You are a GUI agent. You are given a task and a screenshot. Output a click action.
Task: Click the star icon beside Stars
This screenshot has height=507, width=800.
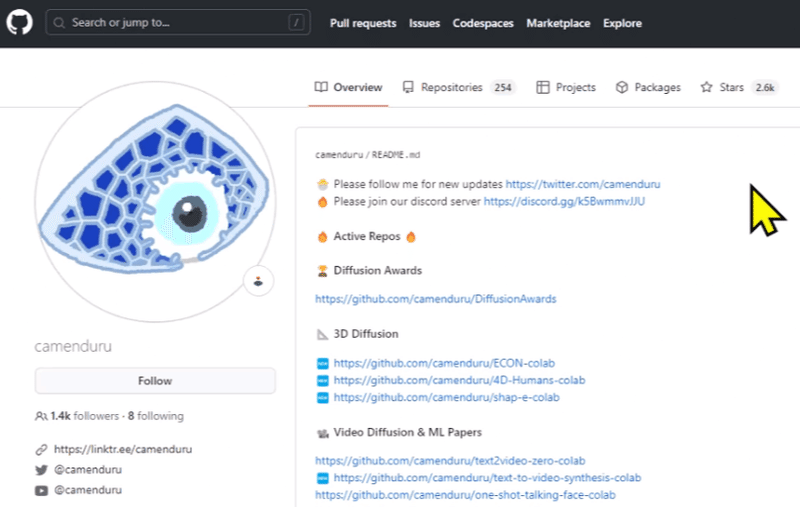point(706,87)
